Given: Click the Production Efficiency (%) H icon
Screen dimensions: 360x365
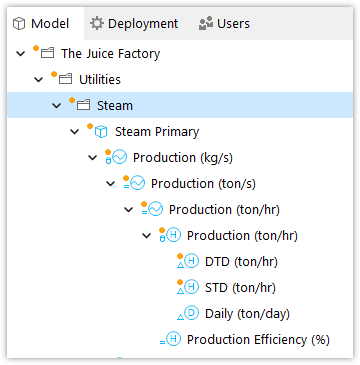Looking at the screenshot, I should (x=173, y=339).
